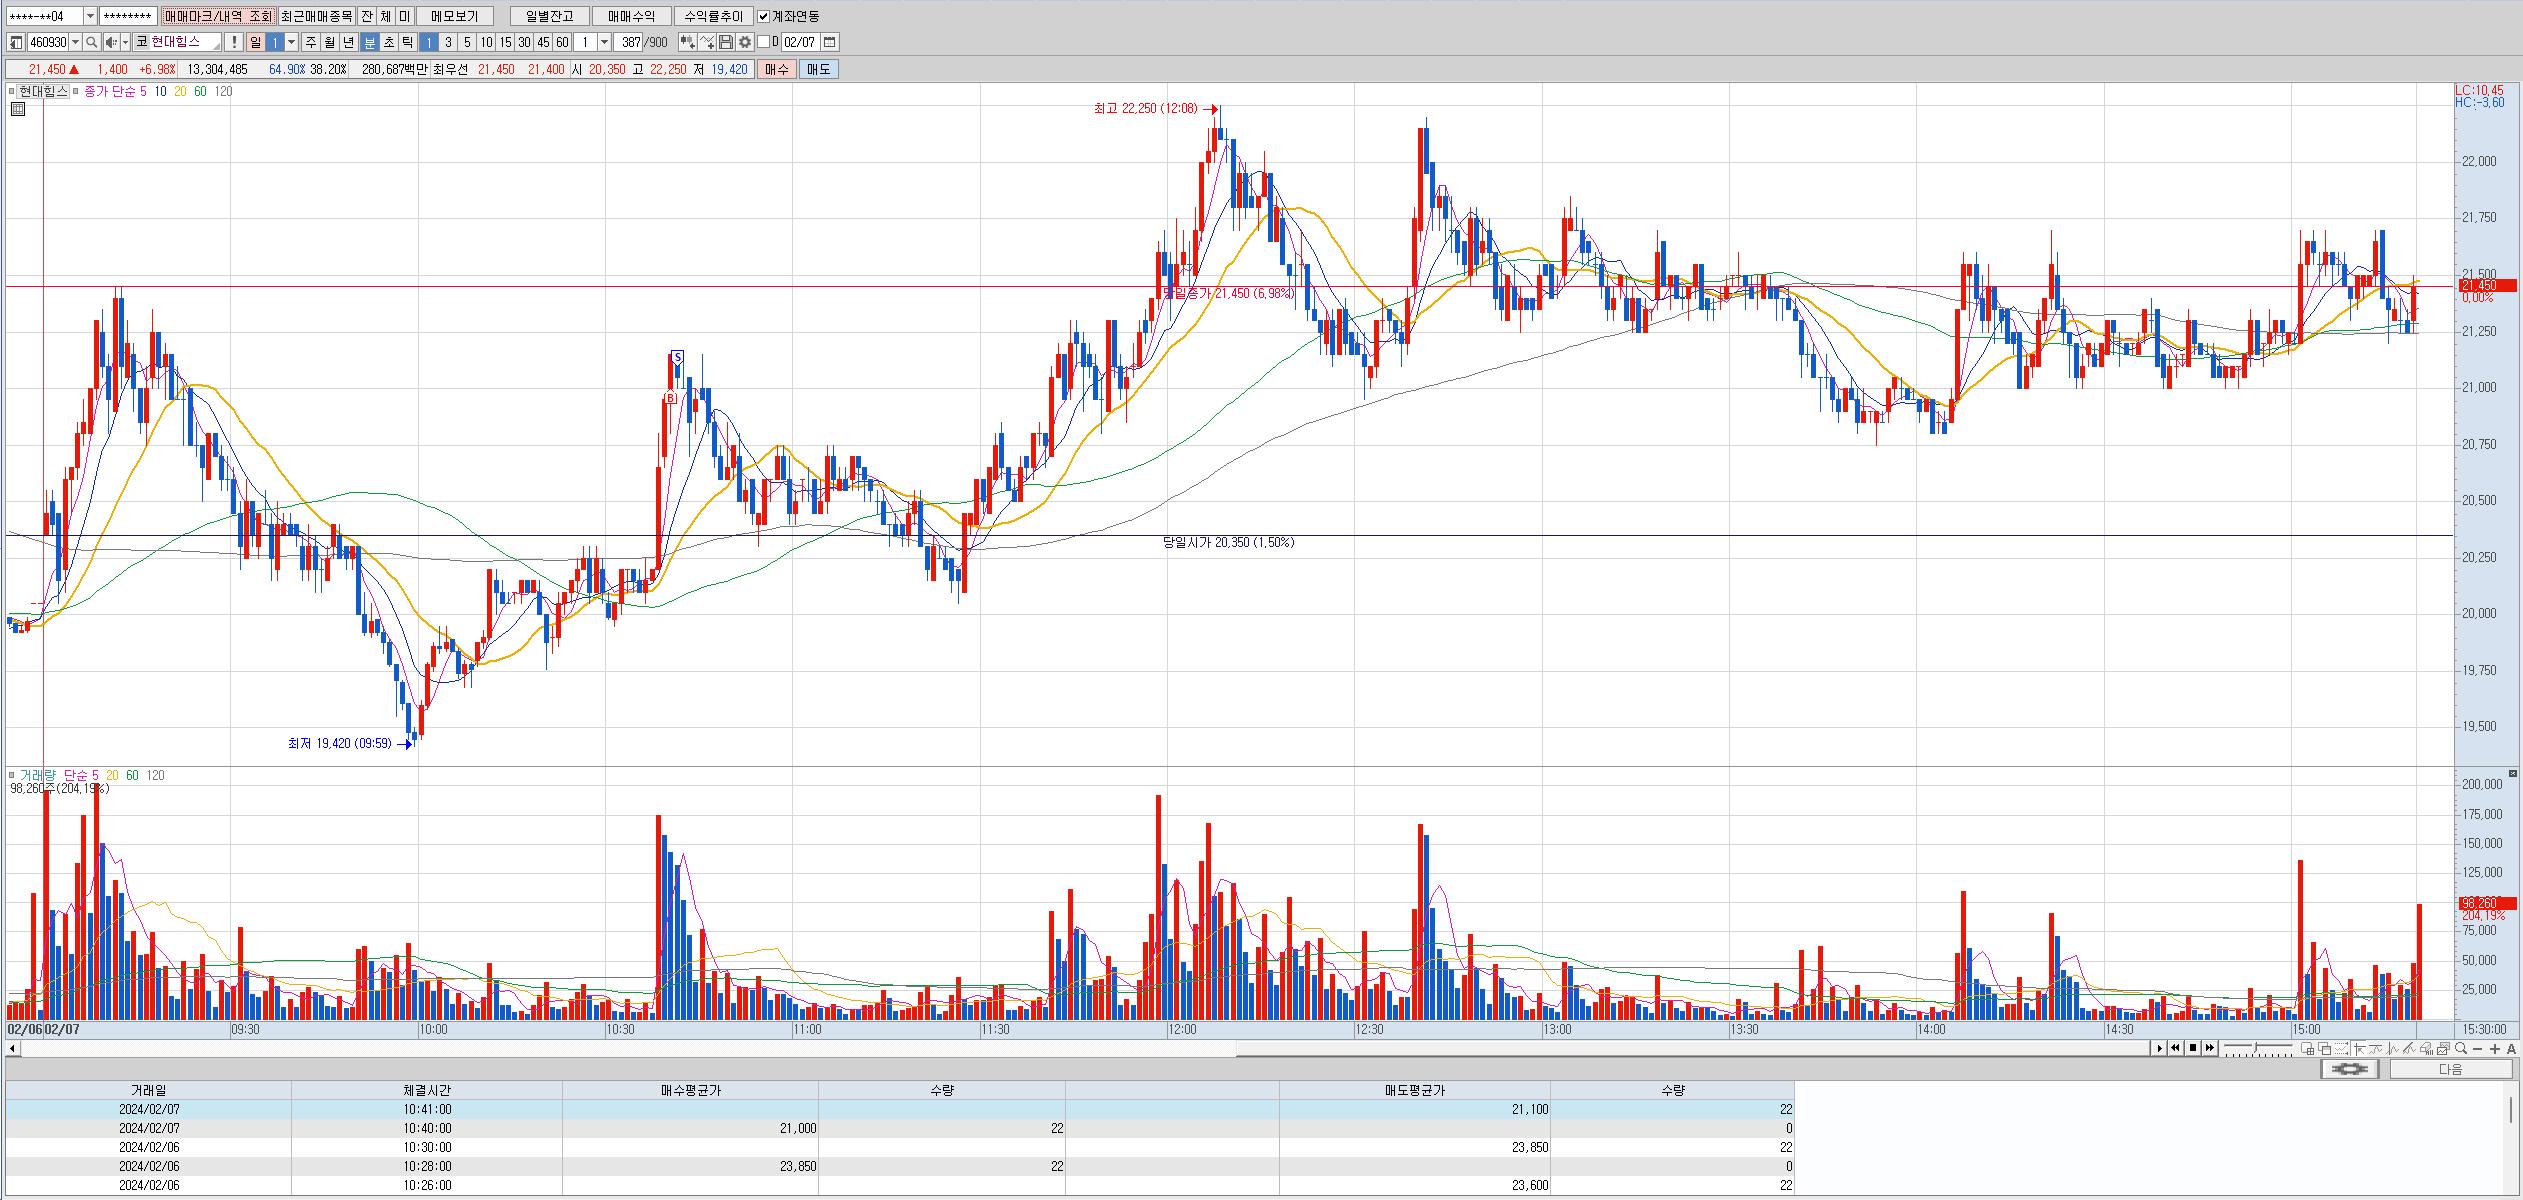Open the stock code 460930 dropdown

pyautogui.click(x=75, y=42)
